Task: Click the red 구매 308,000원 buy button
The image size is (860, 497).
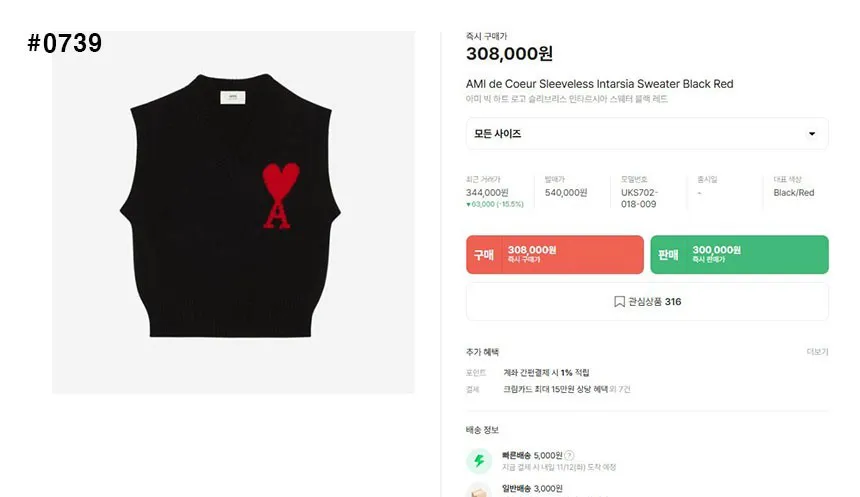Action: point(555,255)
